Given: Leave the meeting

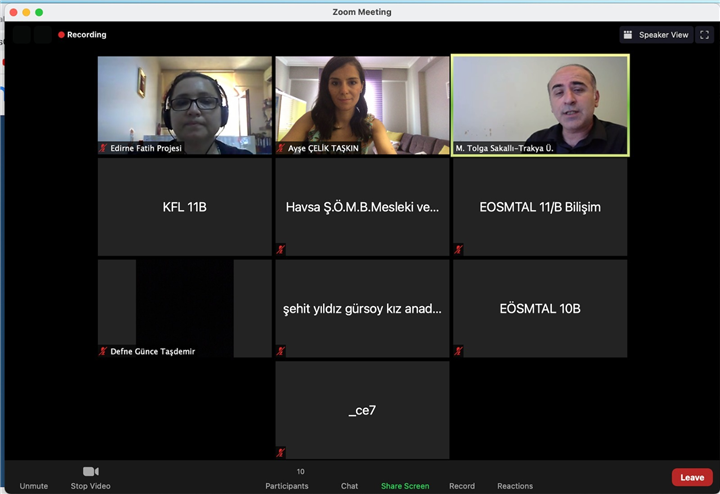Looking at the screenshot, I should [692, 477].
